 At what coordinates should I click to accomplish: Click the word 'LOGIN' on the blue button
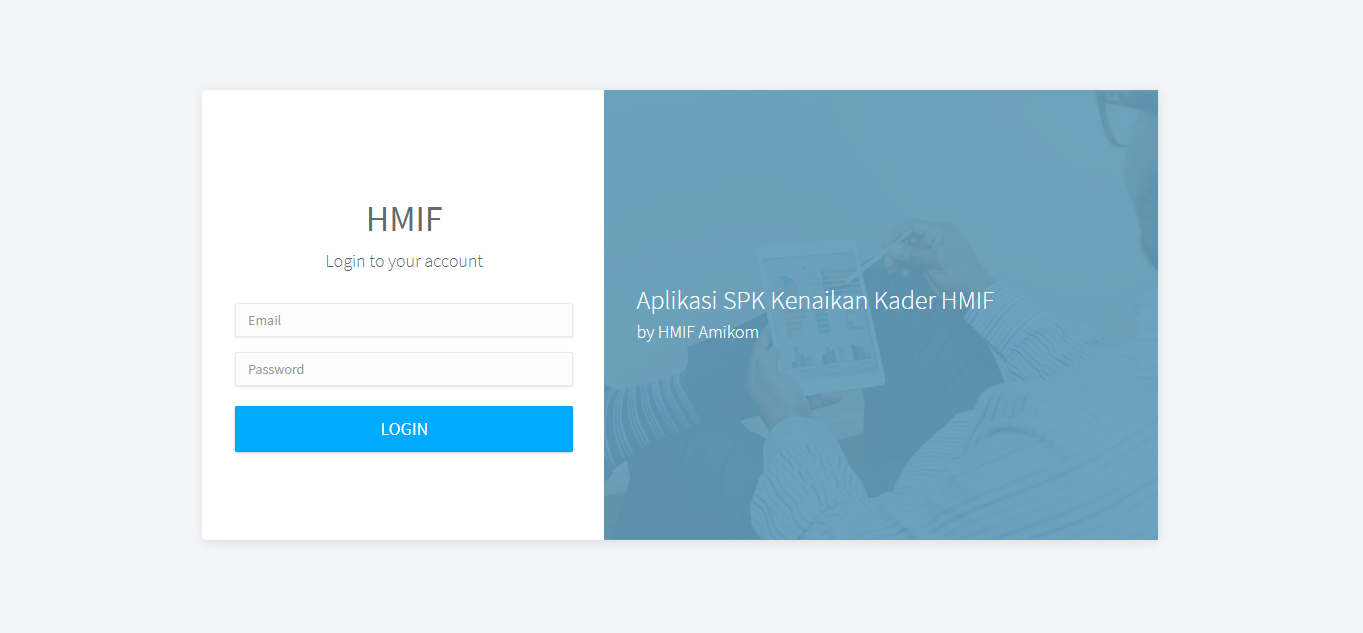click(x=404, y=429)
